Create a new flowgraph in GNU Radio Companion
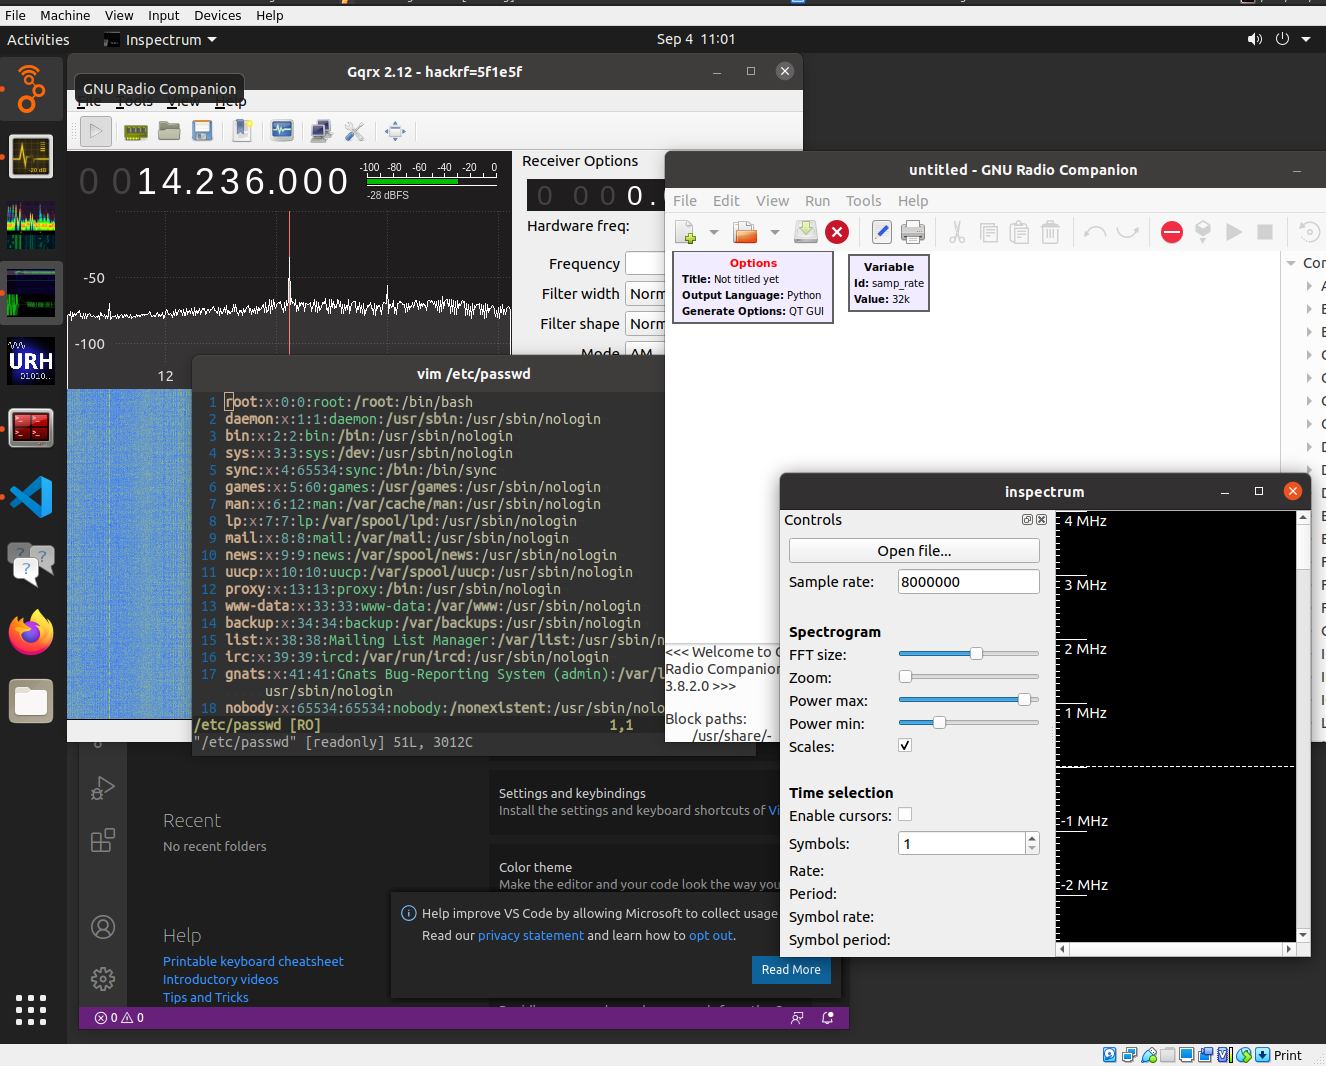The width and height of the screenshot is (1326, 1066). click(686, 231)
